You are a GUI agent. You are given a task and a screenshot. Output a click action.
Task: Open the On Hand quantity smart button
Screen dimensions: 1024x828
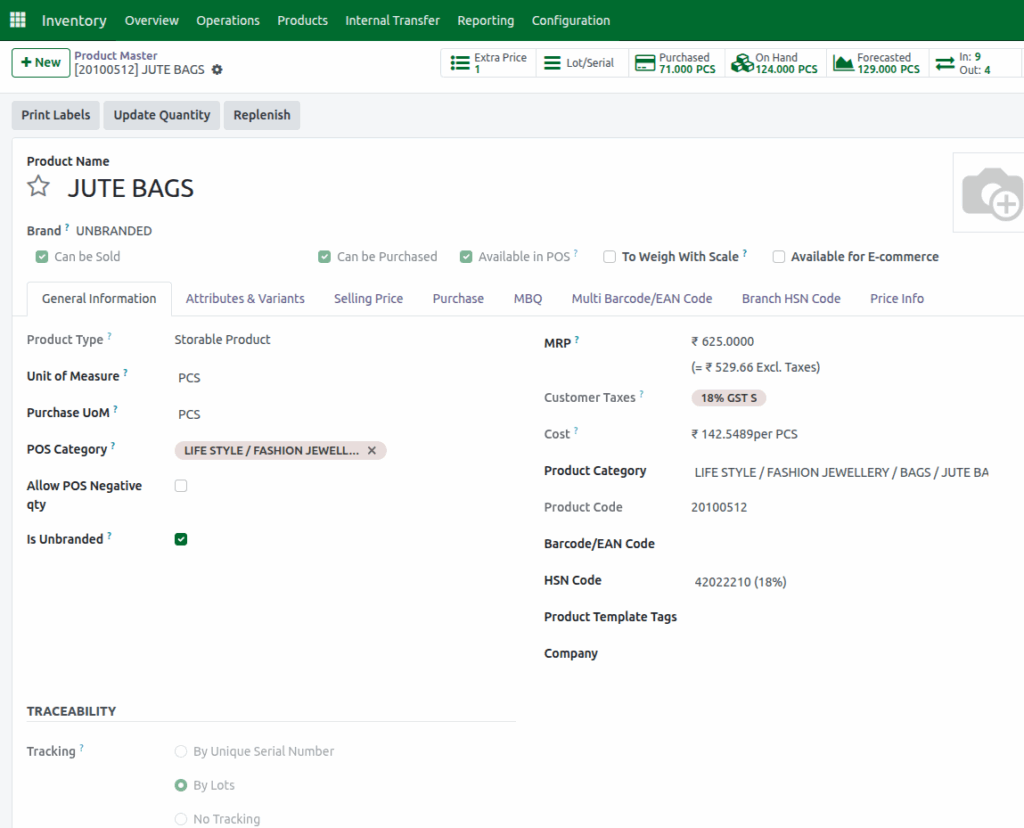tap(775, 62)
